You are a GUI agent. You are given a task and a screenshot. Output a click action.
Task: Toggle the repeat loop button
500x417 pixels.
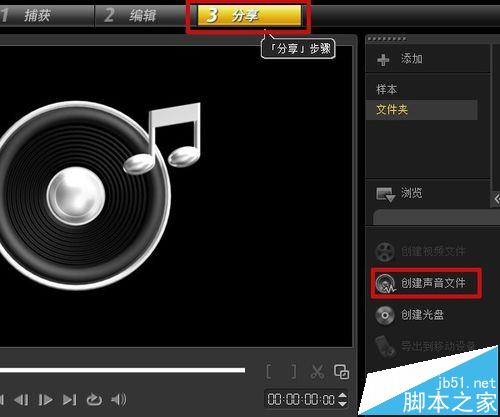click(x=94, y=399)
